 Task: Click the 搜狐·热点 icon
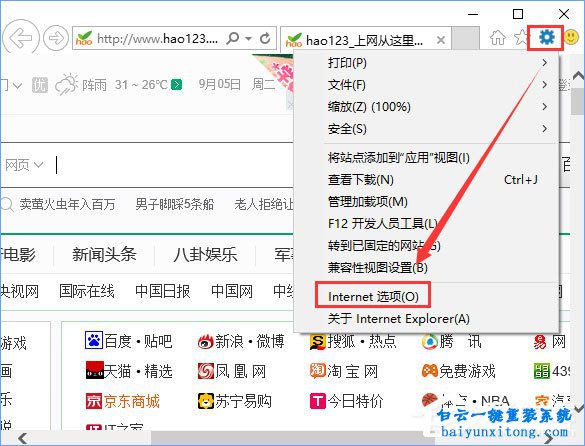318,341
